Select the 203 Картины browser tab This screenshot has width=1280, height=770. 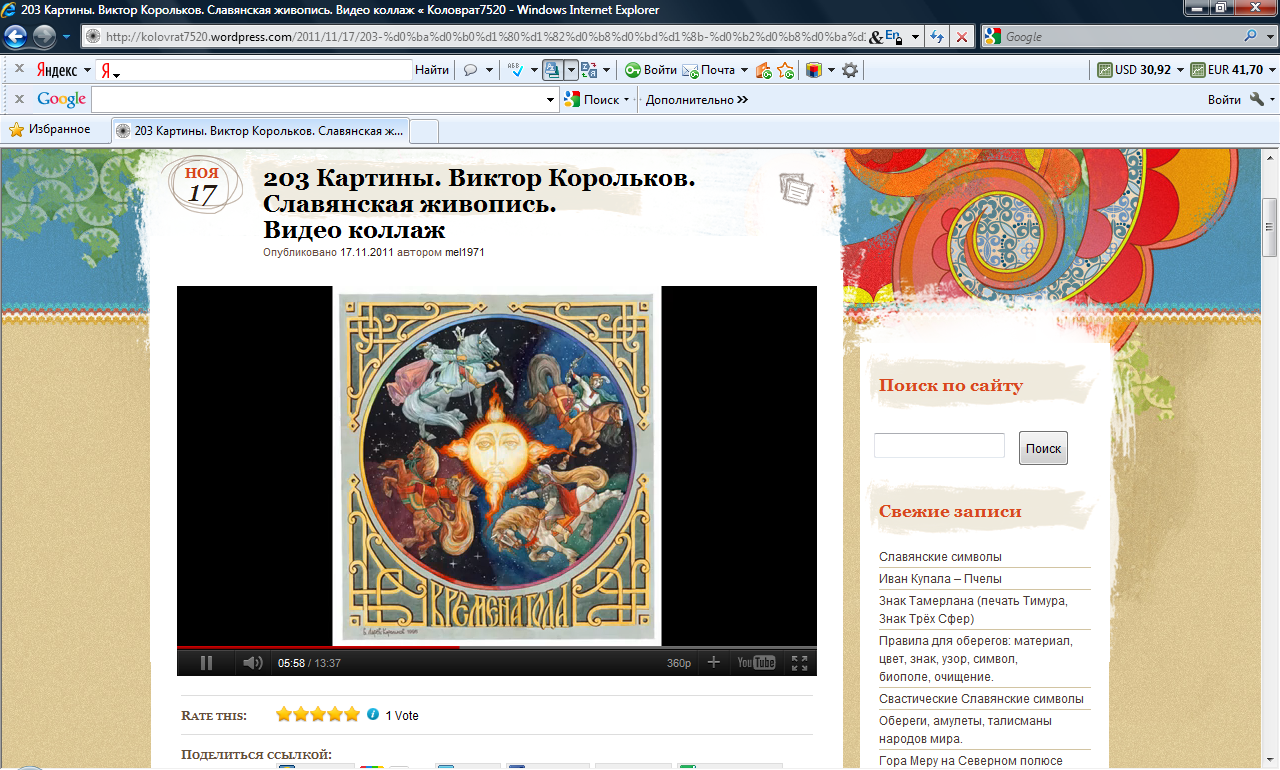pos(260,131)
